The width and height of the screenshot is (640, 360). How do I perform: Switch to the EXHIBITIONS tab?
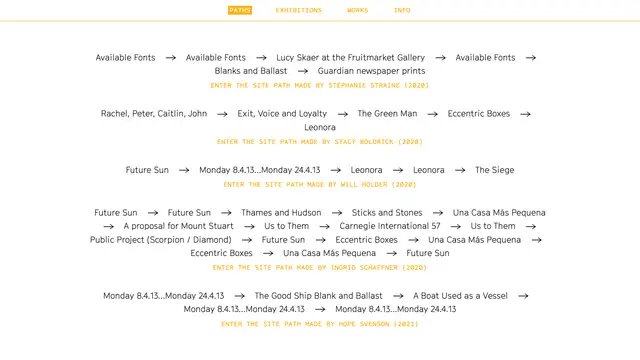pos(299,10)
